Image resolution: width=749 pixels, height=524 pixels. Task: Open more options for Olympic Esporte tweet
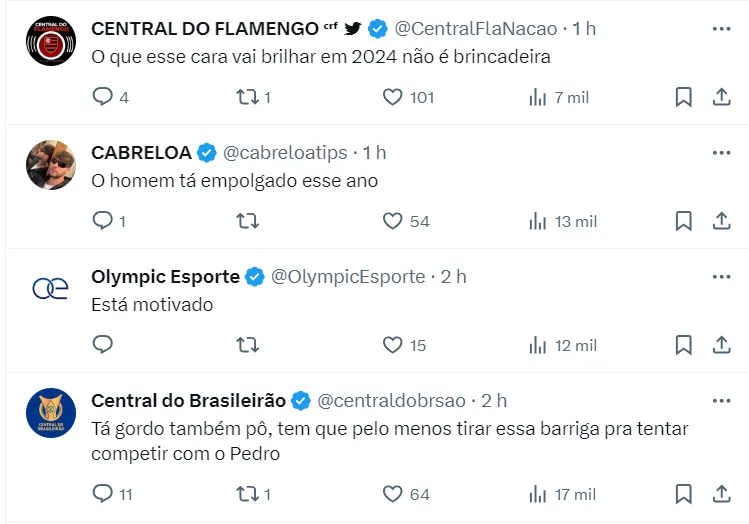tap(721, 277)
